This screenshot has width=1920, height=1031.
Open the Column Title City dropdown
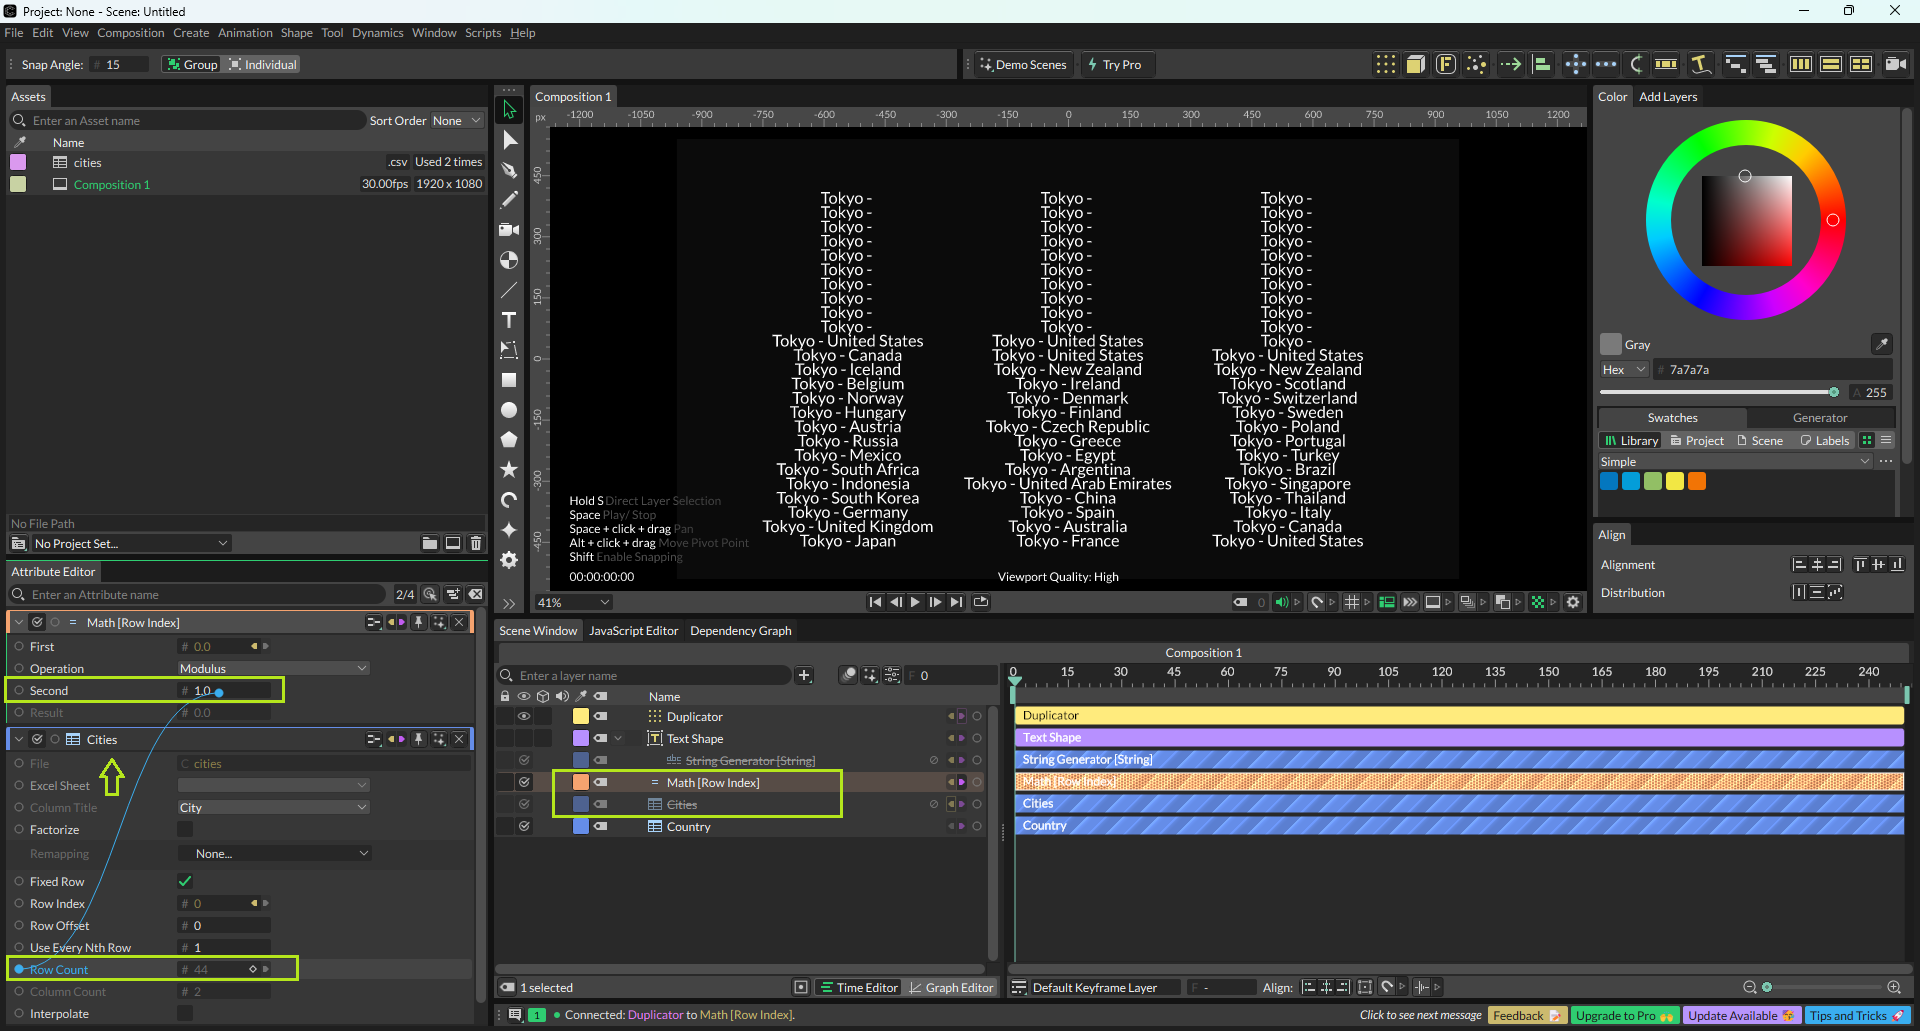point(273,807)
